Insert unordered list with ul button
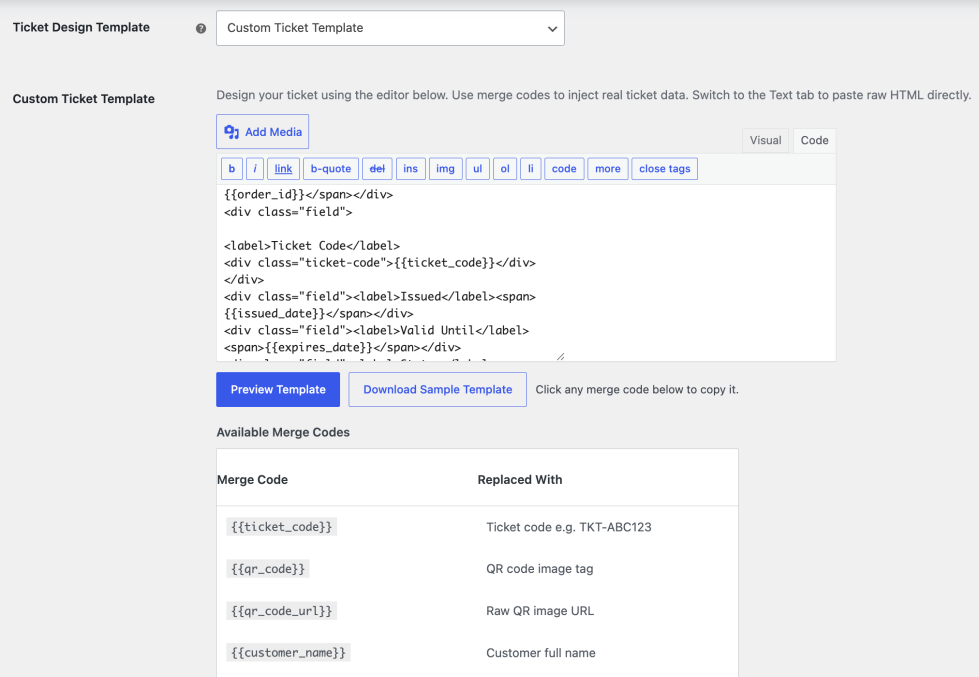 click(x=478, y=169)
